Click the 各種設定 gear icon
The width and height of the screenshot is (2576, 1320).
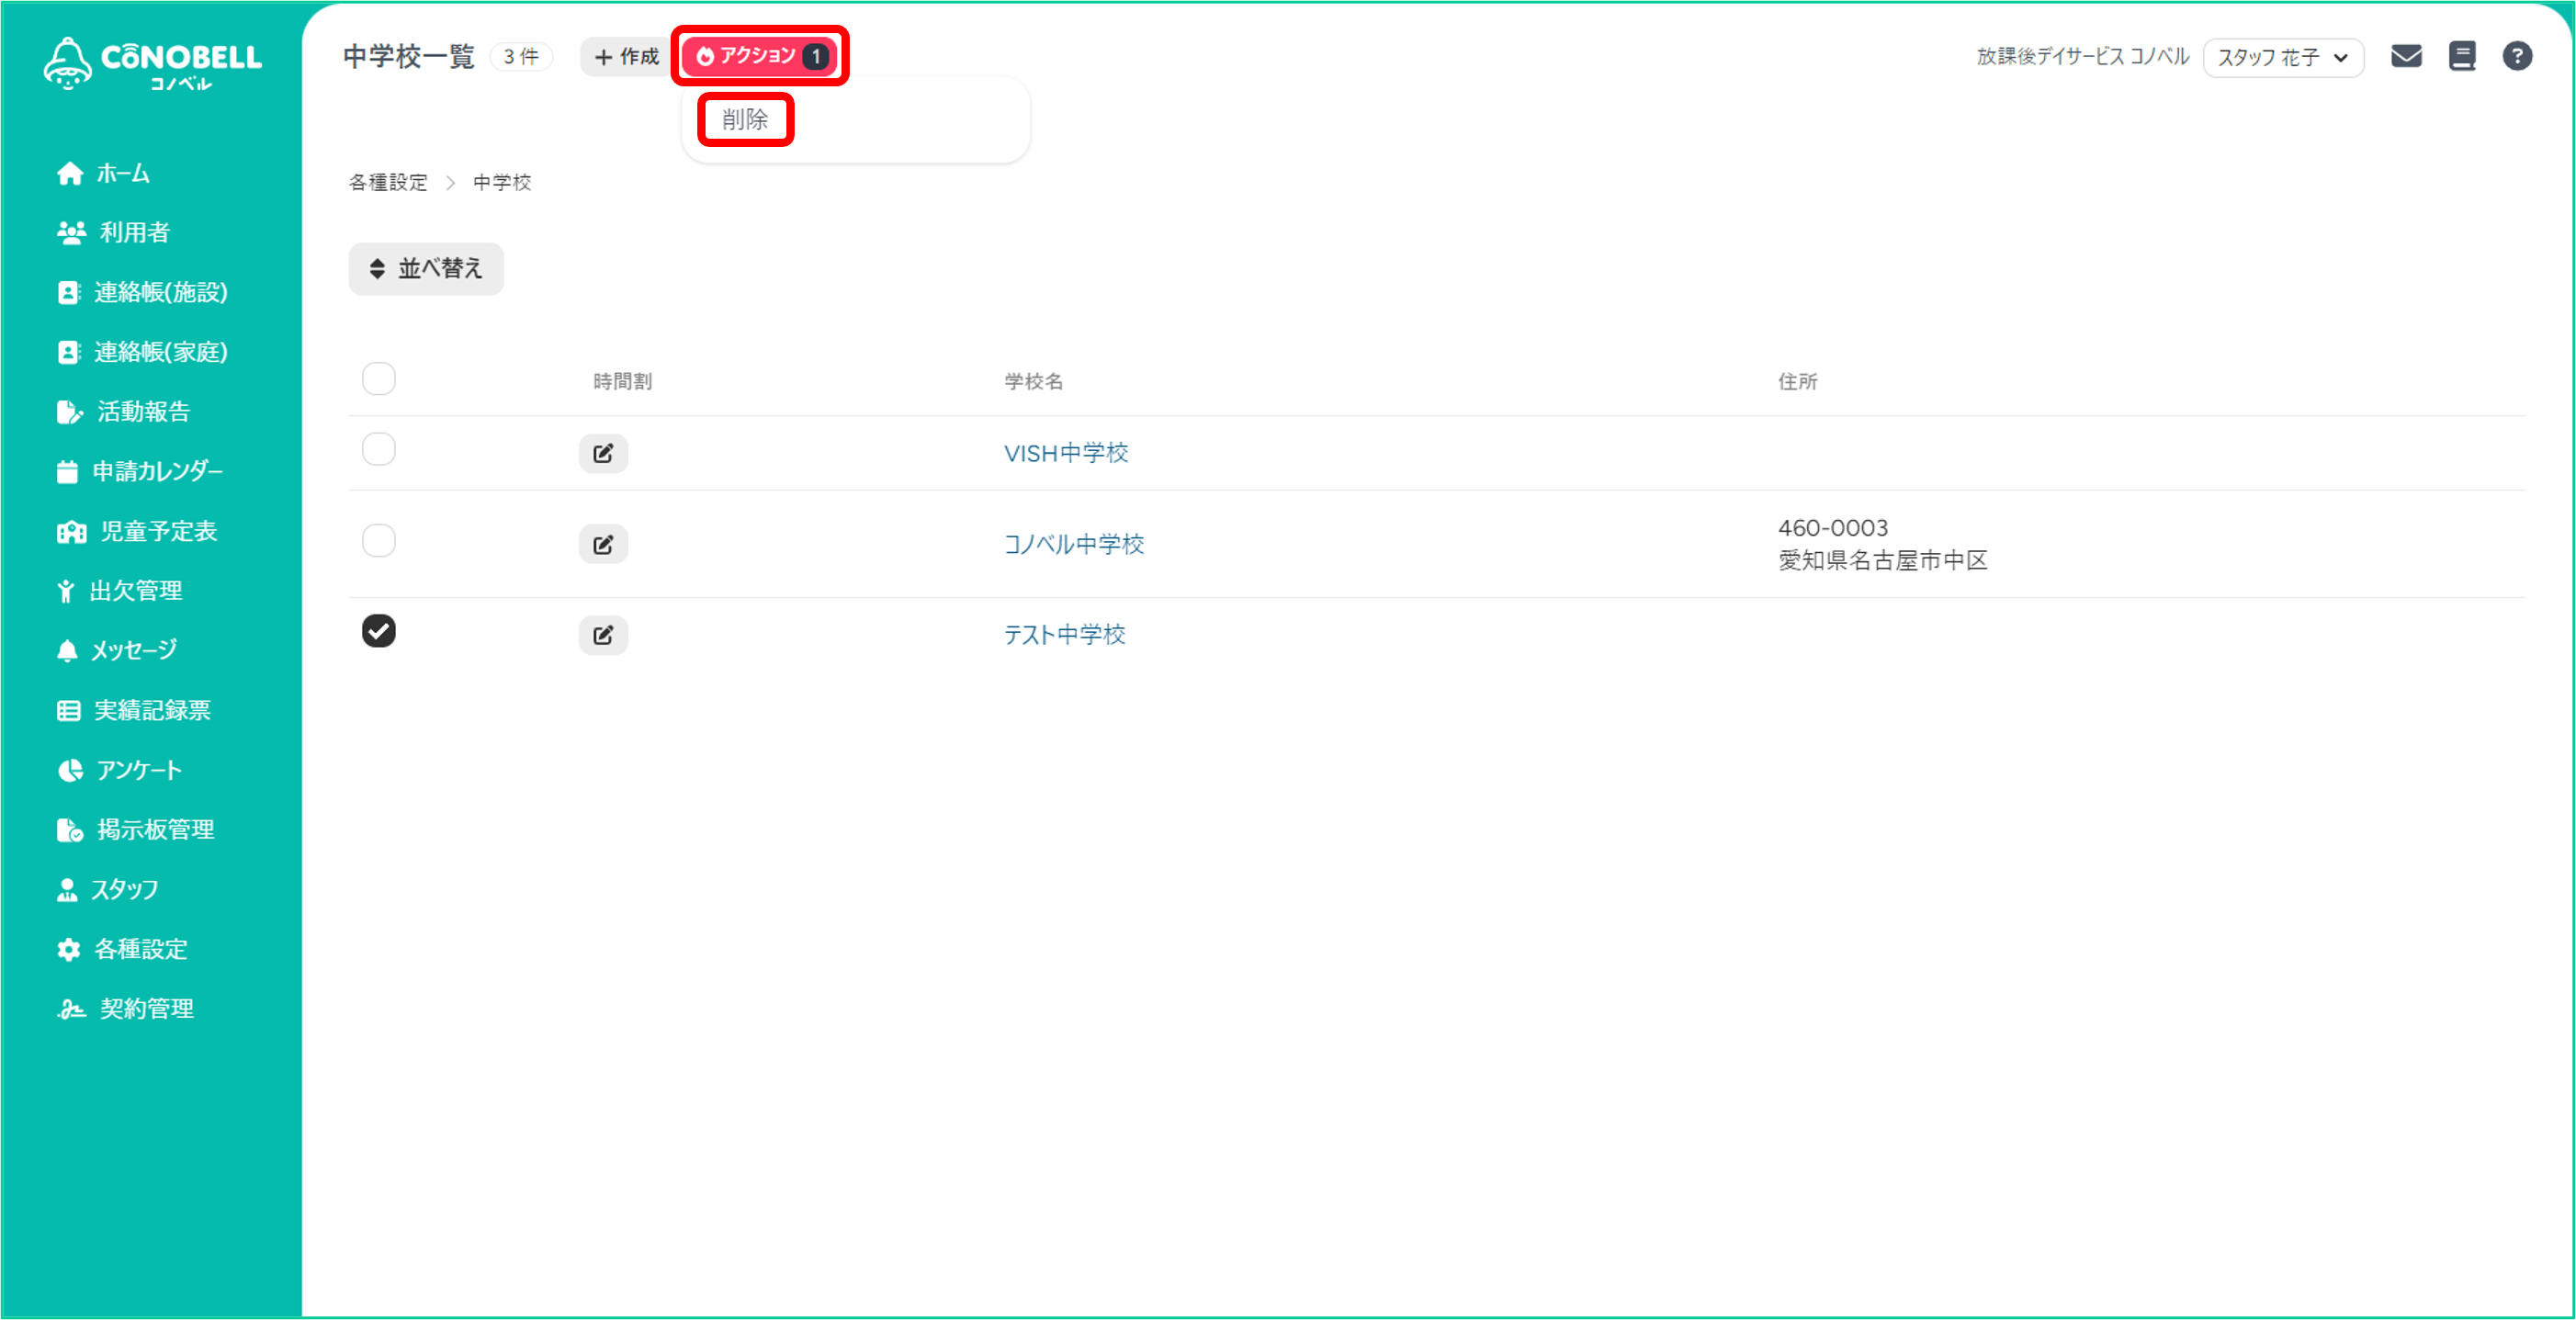click(x=68, y=950)
